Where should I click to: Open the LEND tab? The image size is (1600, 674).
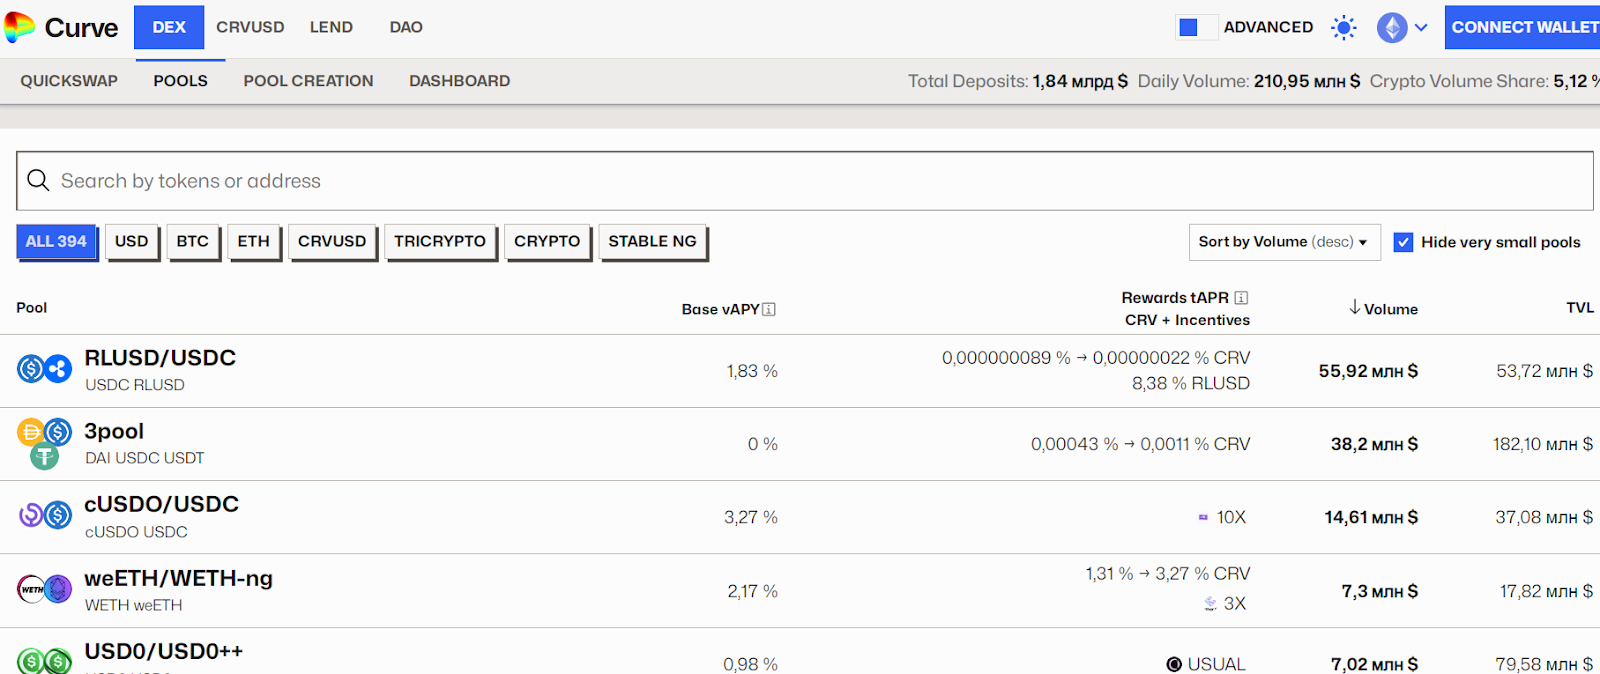click(331, 27)
